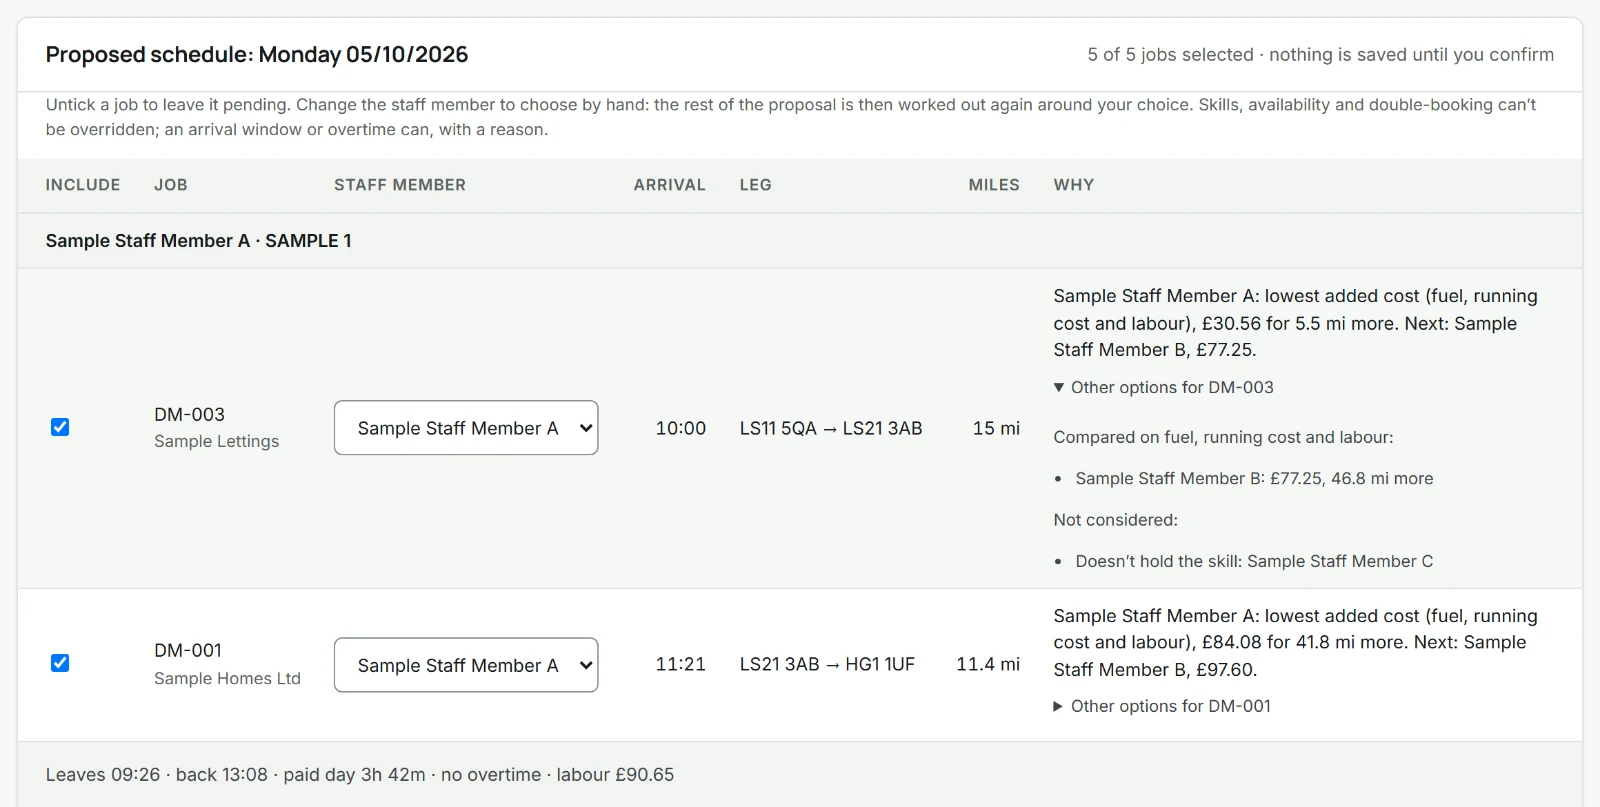Click the Proposed schedule Monday 05/10/2026 heading
The image size is (1600, 807).
257,55
